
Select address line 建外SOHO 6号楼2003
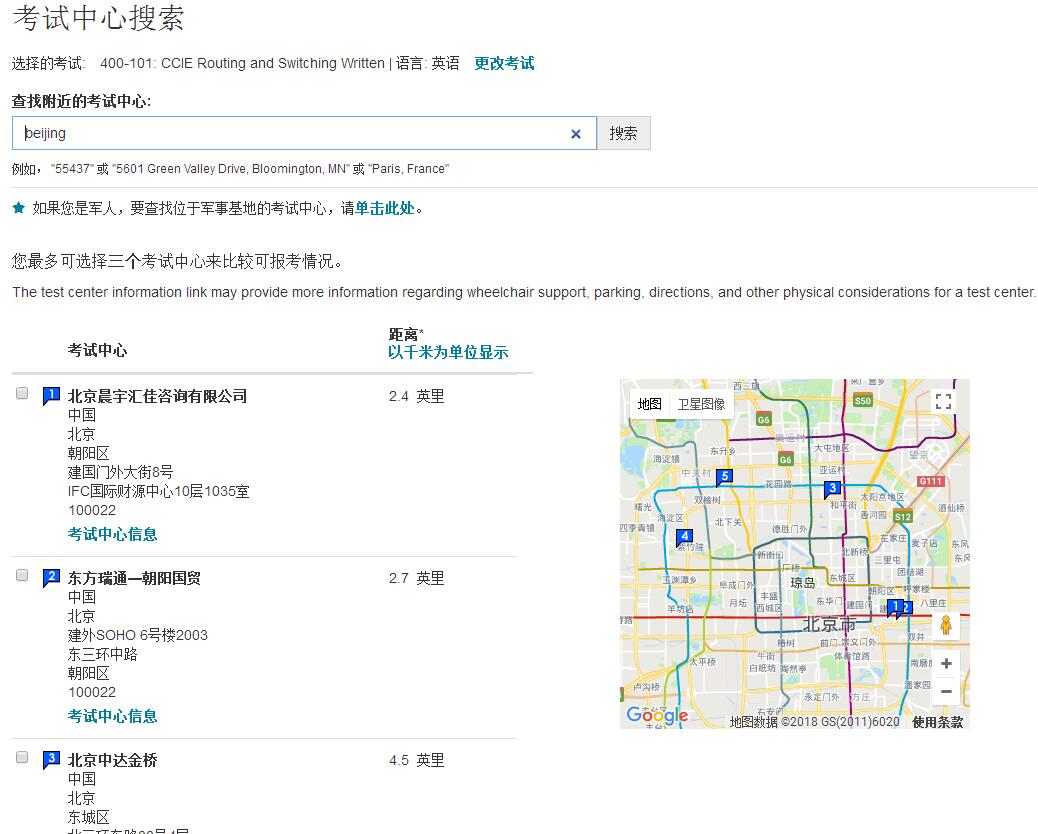pyautogui.click(x=138, y=635)
